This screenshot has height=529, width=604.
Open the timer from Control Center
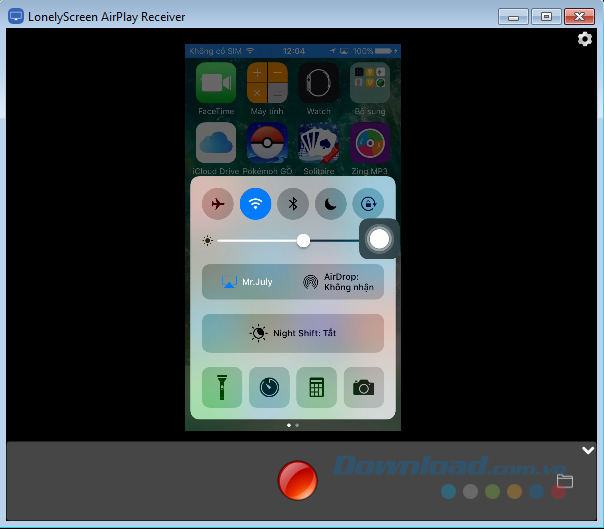269,388
